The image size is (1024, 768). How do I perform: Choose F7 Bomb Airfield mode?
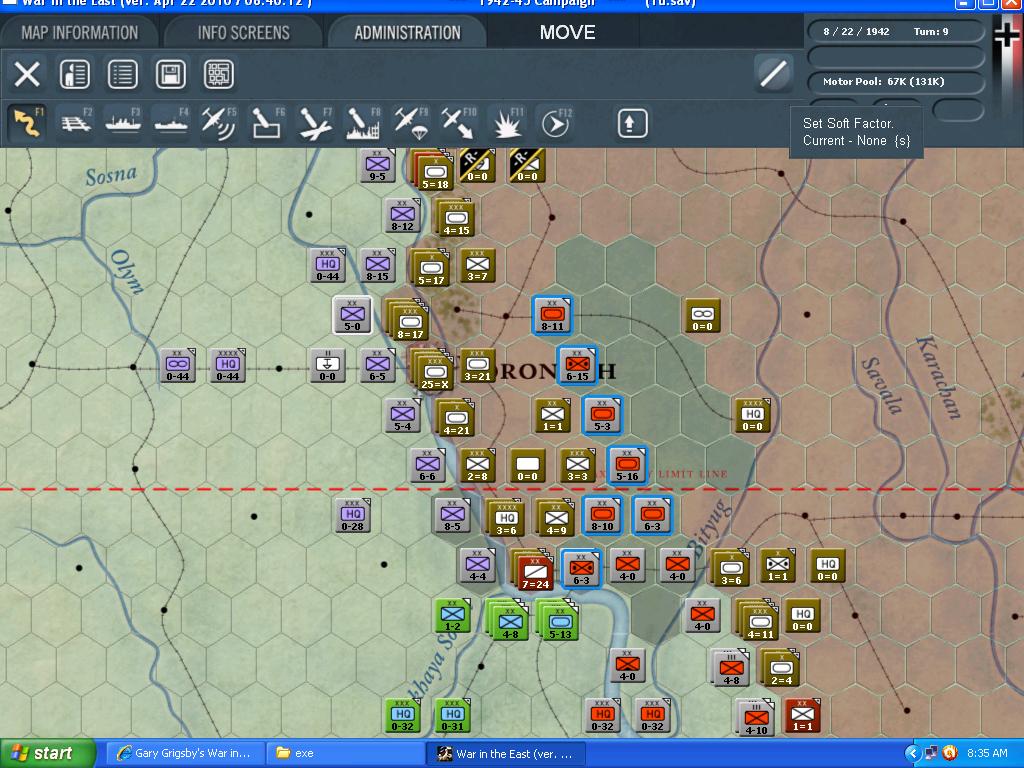click(x=315, y=122)
